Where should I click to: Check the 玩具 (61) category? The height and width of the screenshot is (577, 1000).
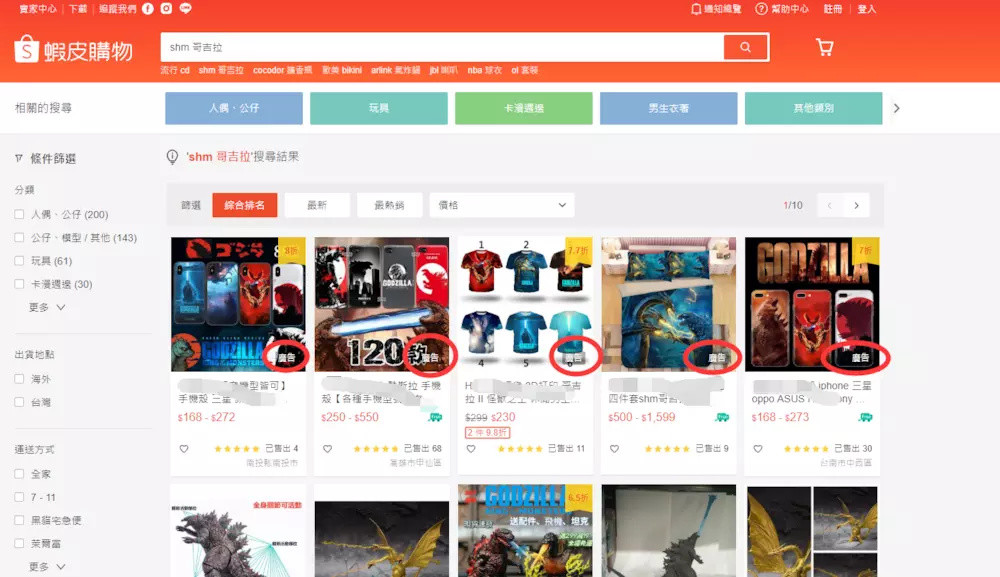click(x=19, y=261)
